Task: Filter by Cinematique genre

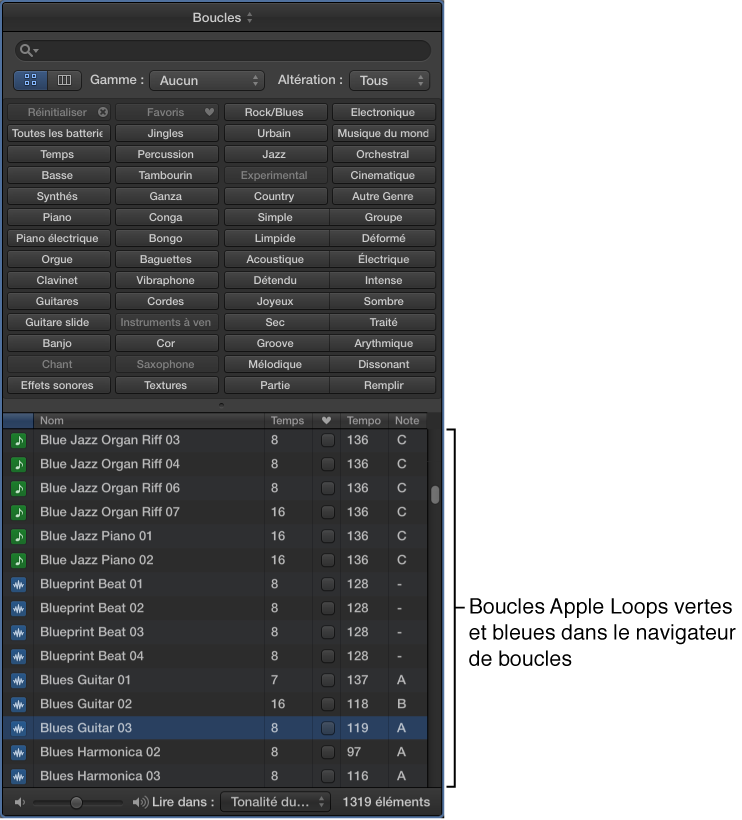Action: point(384,175)
